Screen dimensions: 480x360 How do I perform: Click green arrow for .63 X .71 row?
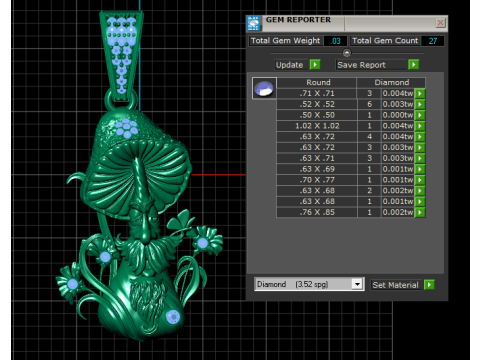(420, 158)
